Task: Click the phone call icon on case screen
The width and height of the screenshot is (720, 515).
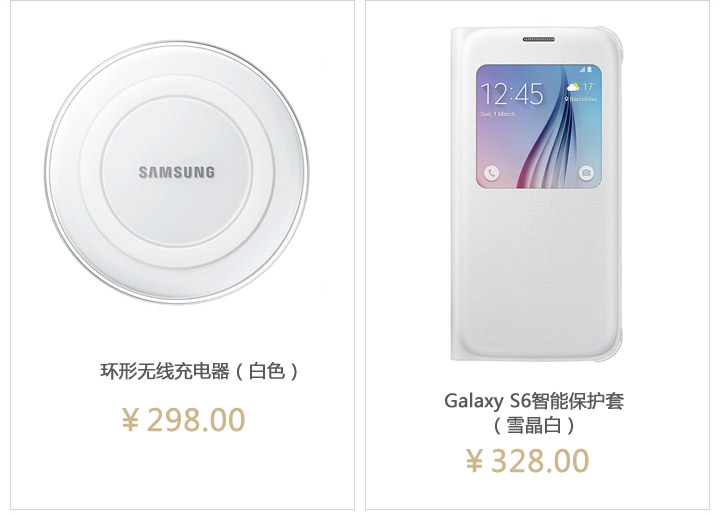Action: [x=491, y=173]
